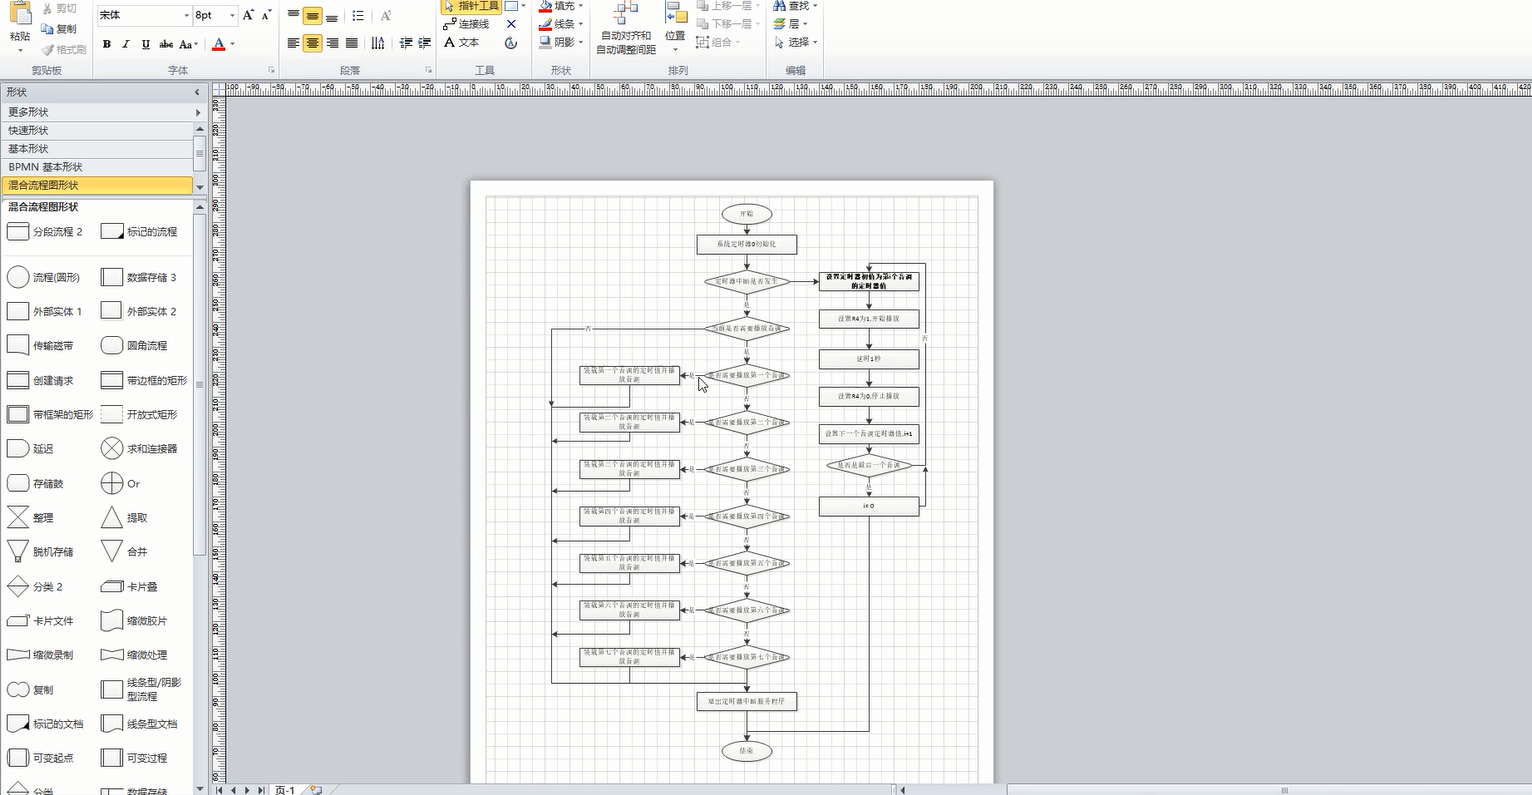The height and width of the screenshot is (795, 1532).
Task: Click the strikethrough abc icon
Action: coord(166,44)
